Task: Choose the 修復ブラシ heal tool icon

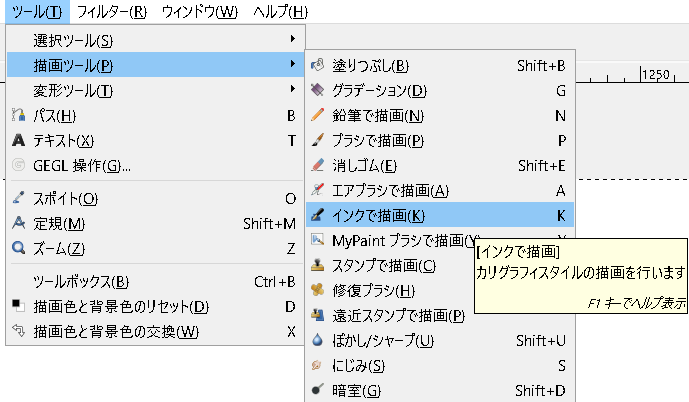Action: pyautogui.click(x=317, y=291)
